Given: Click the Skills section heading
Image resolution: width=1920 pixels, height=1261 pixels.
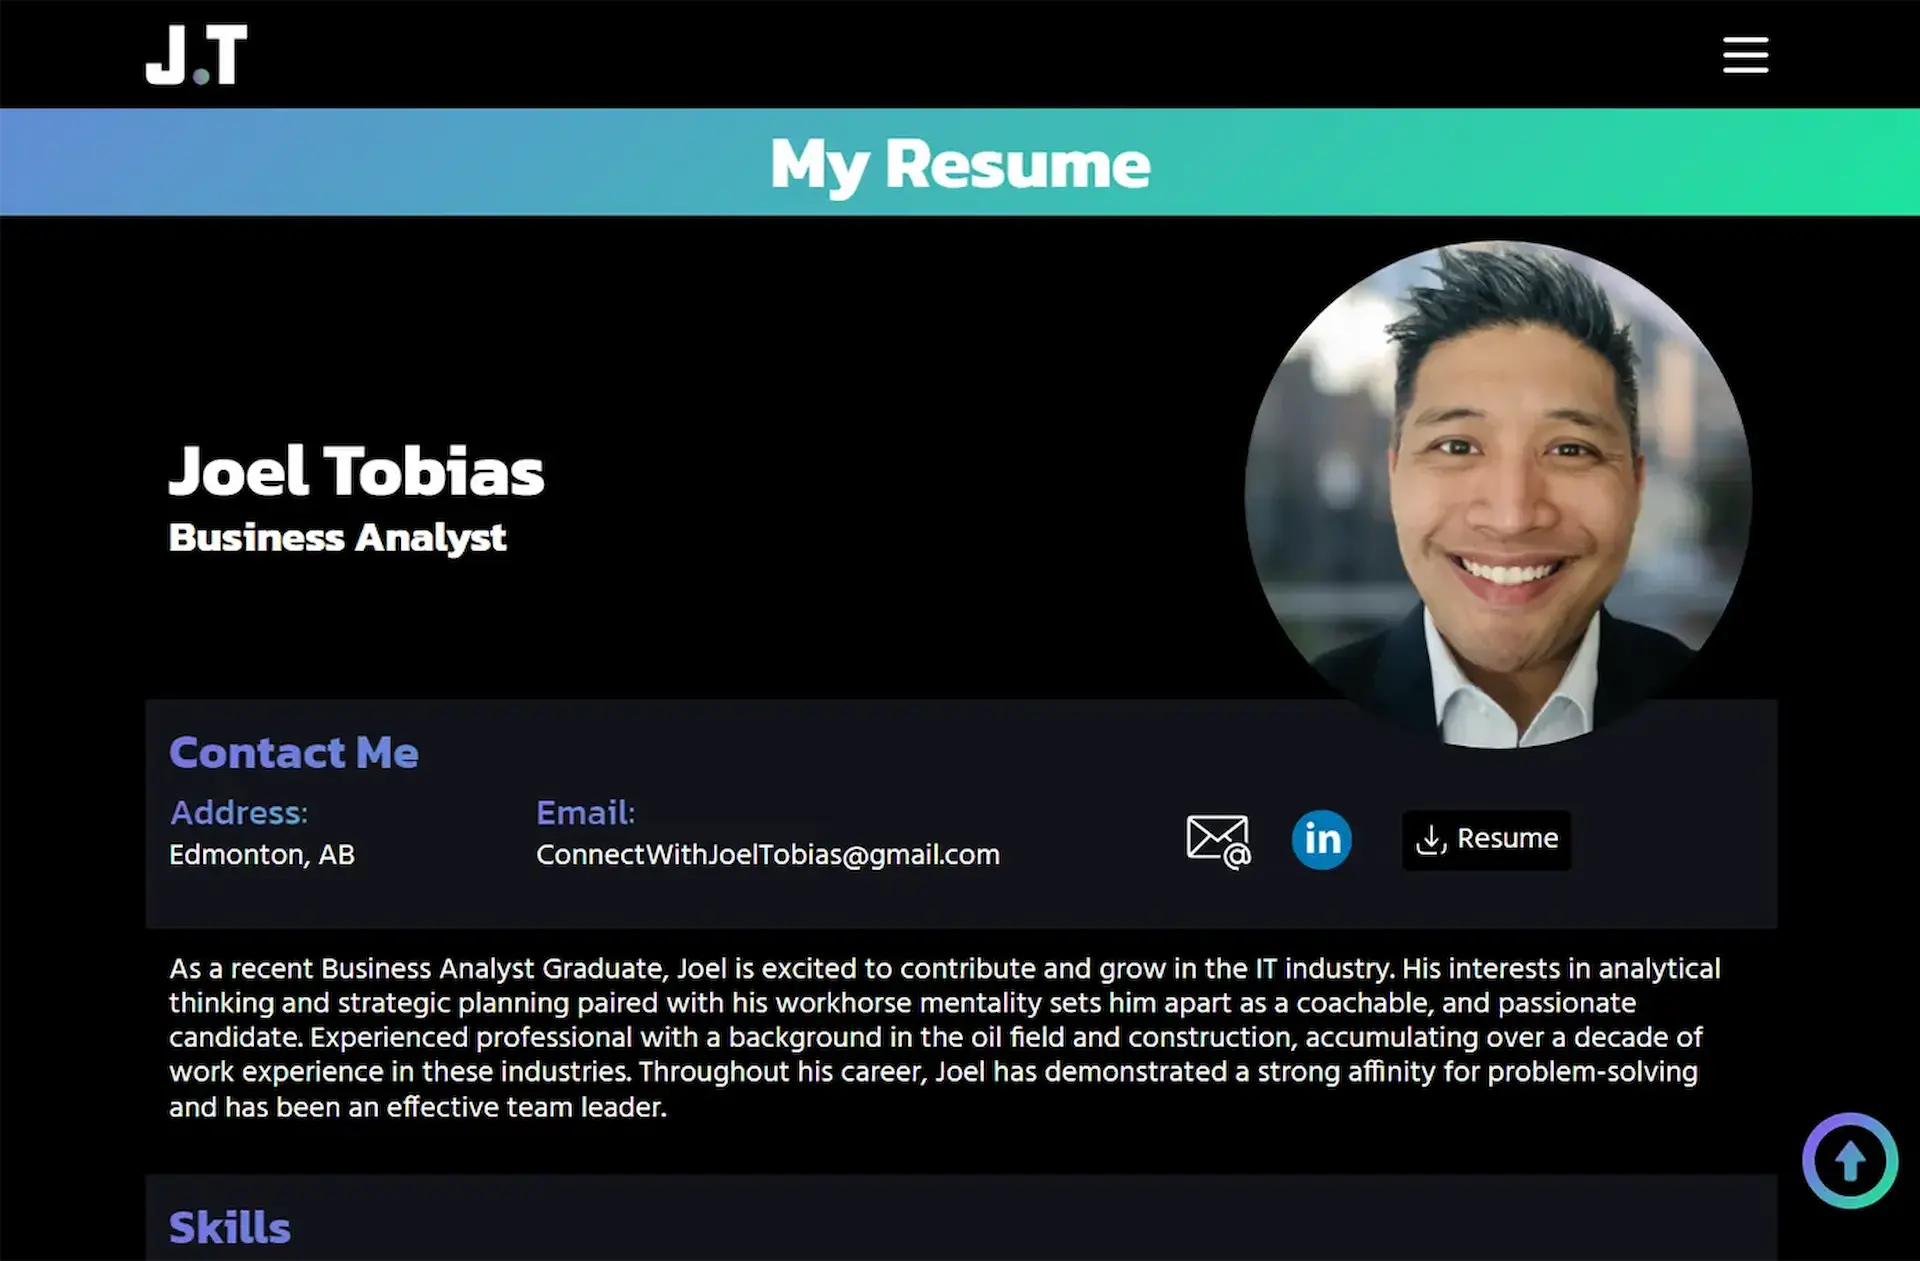Looking at the screenshot, I should [x=230, y=1228].
